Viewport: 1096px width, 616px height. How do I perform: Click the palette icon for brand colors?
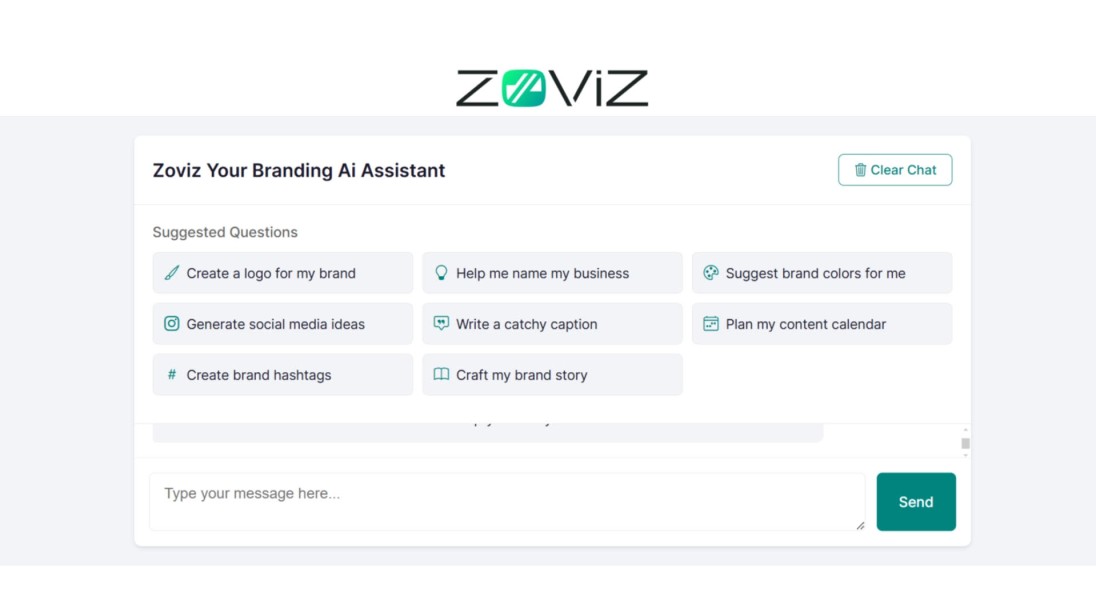tap(711, 273)
